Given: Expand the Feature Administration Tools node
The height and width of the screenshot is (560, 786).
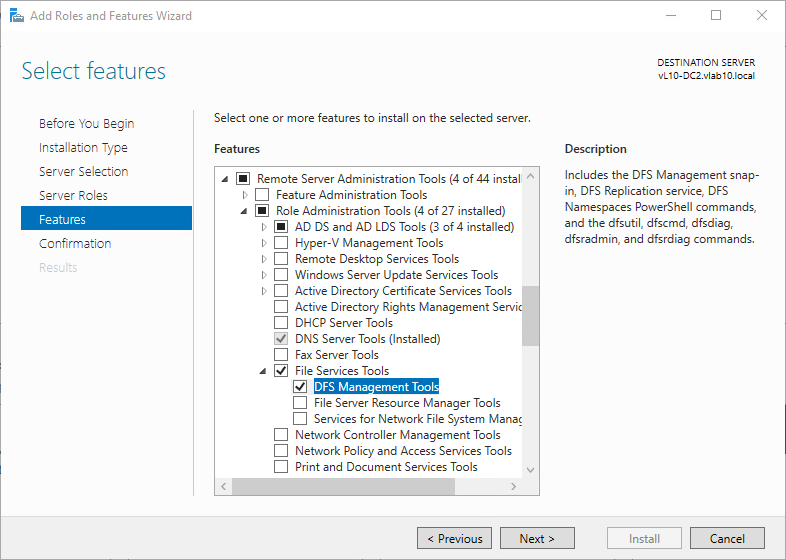Looking at the screenshot, I should point(245,195).
